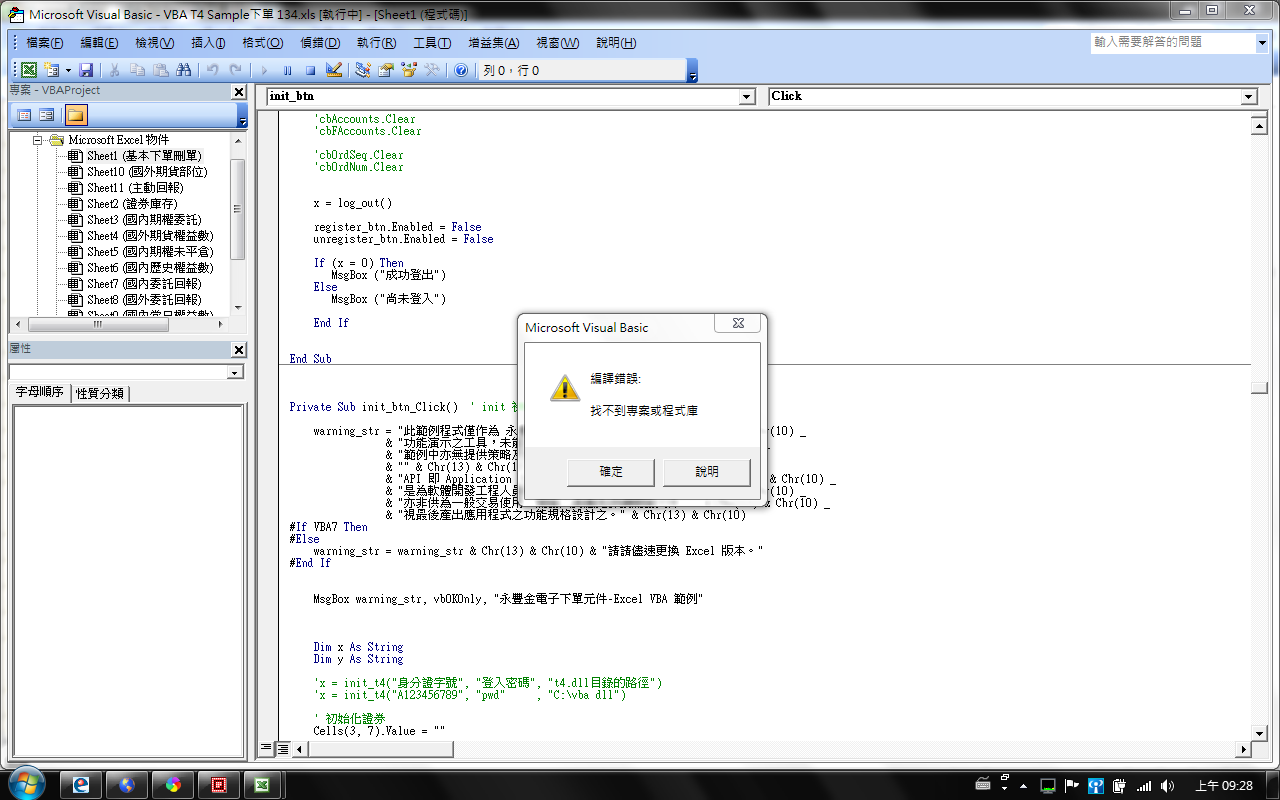Click the Undo toolbar icon

coord(212,70)
